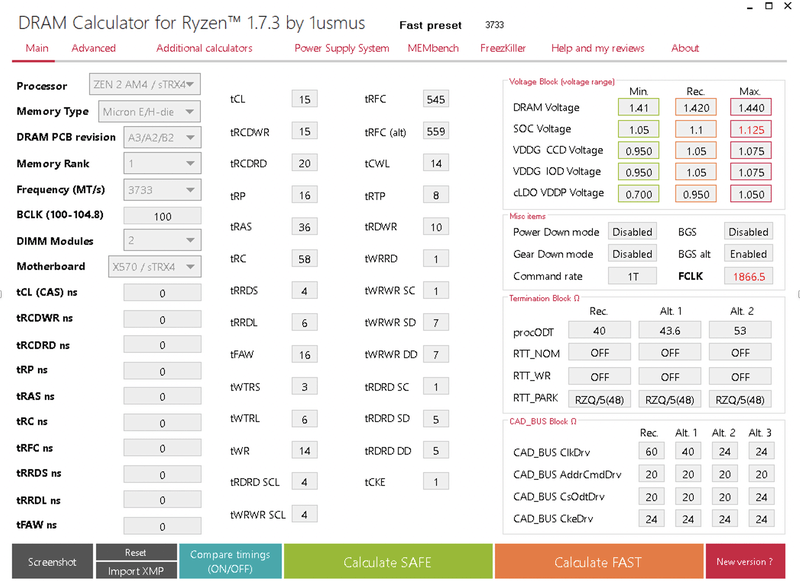The image size is (800, 584).
Task: Open Additional calculators tab
Action: coord(204,48)
